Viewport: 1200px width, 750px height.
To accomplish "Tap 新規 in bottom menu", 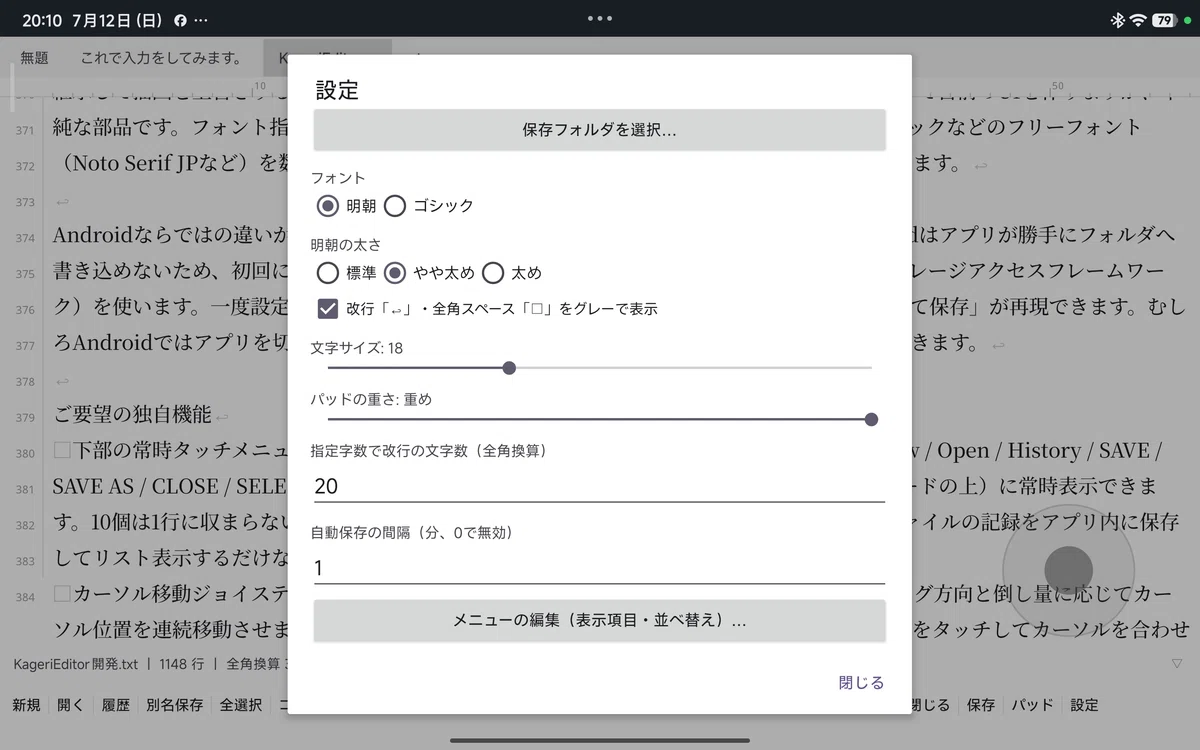I will [x=26, y=705].
